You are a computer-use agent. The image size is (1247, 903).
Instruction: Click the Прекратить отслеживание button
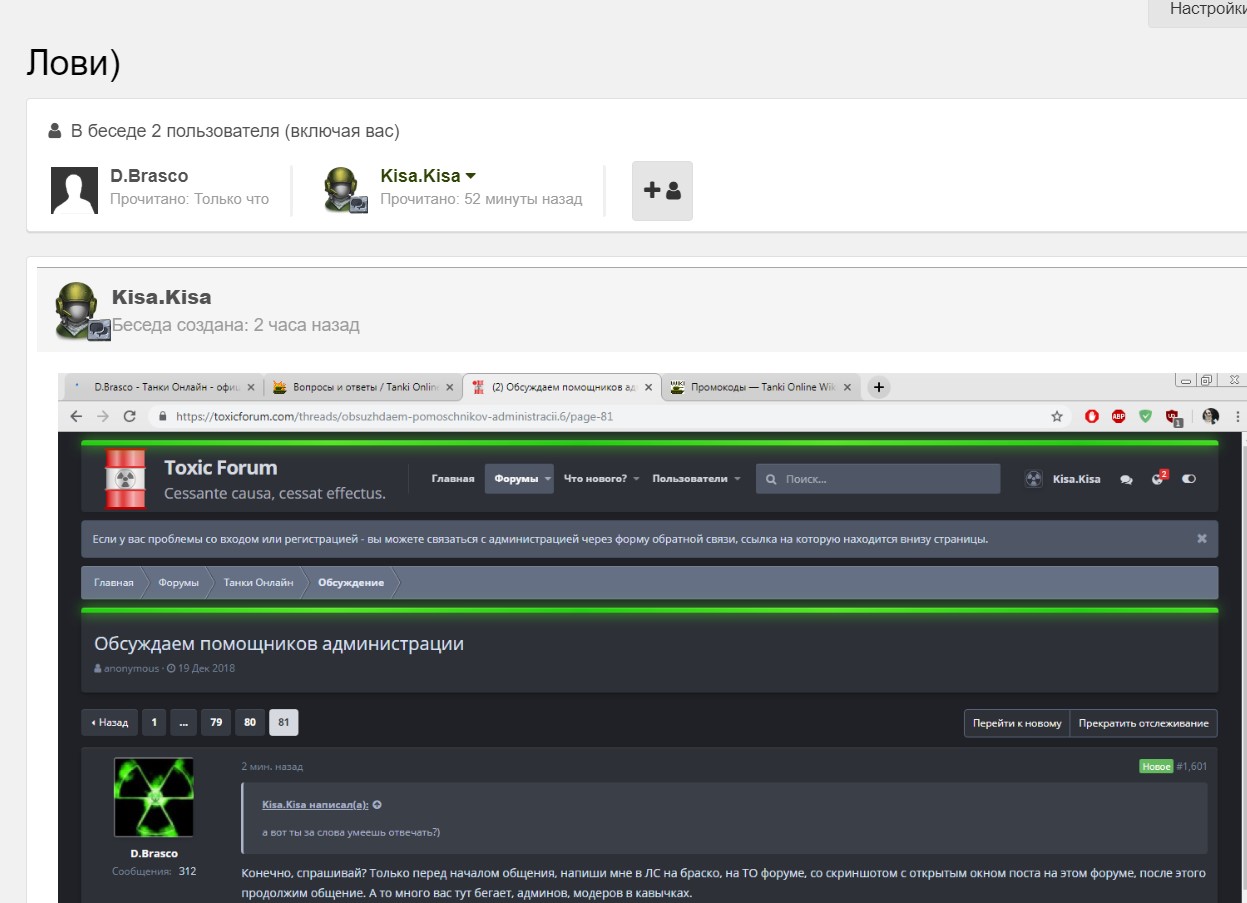[x=1144, y=723]
